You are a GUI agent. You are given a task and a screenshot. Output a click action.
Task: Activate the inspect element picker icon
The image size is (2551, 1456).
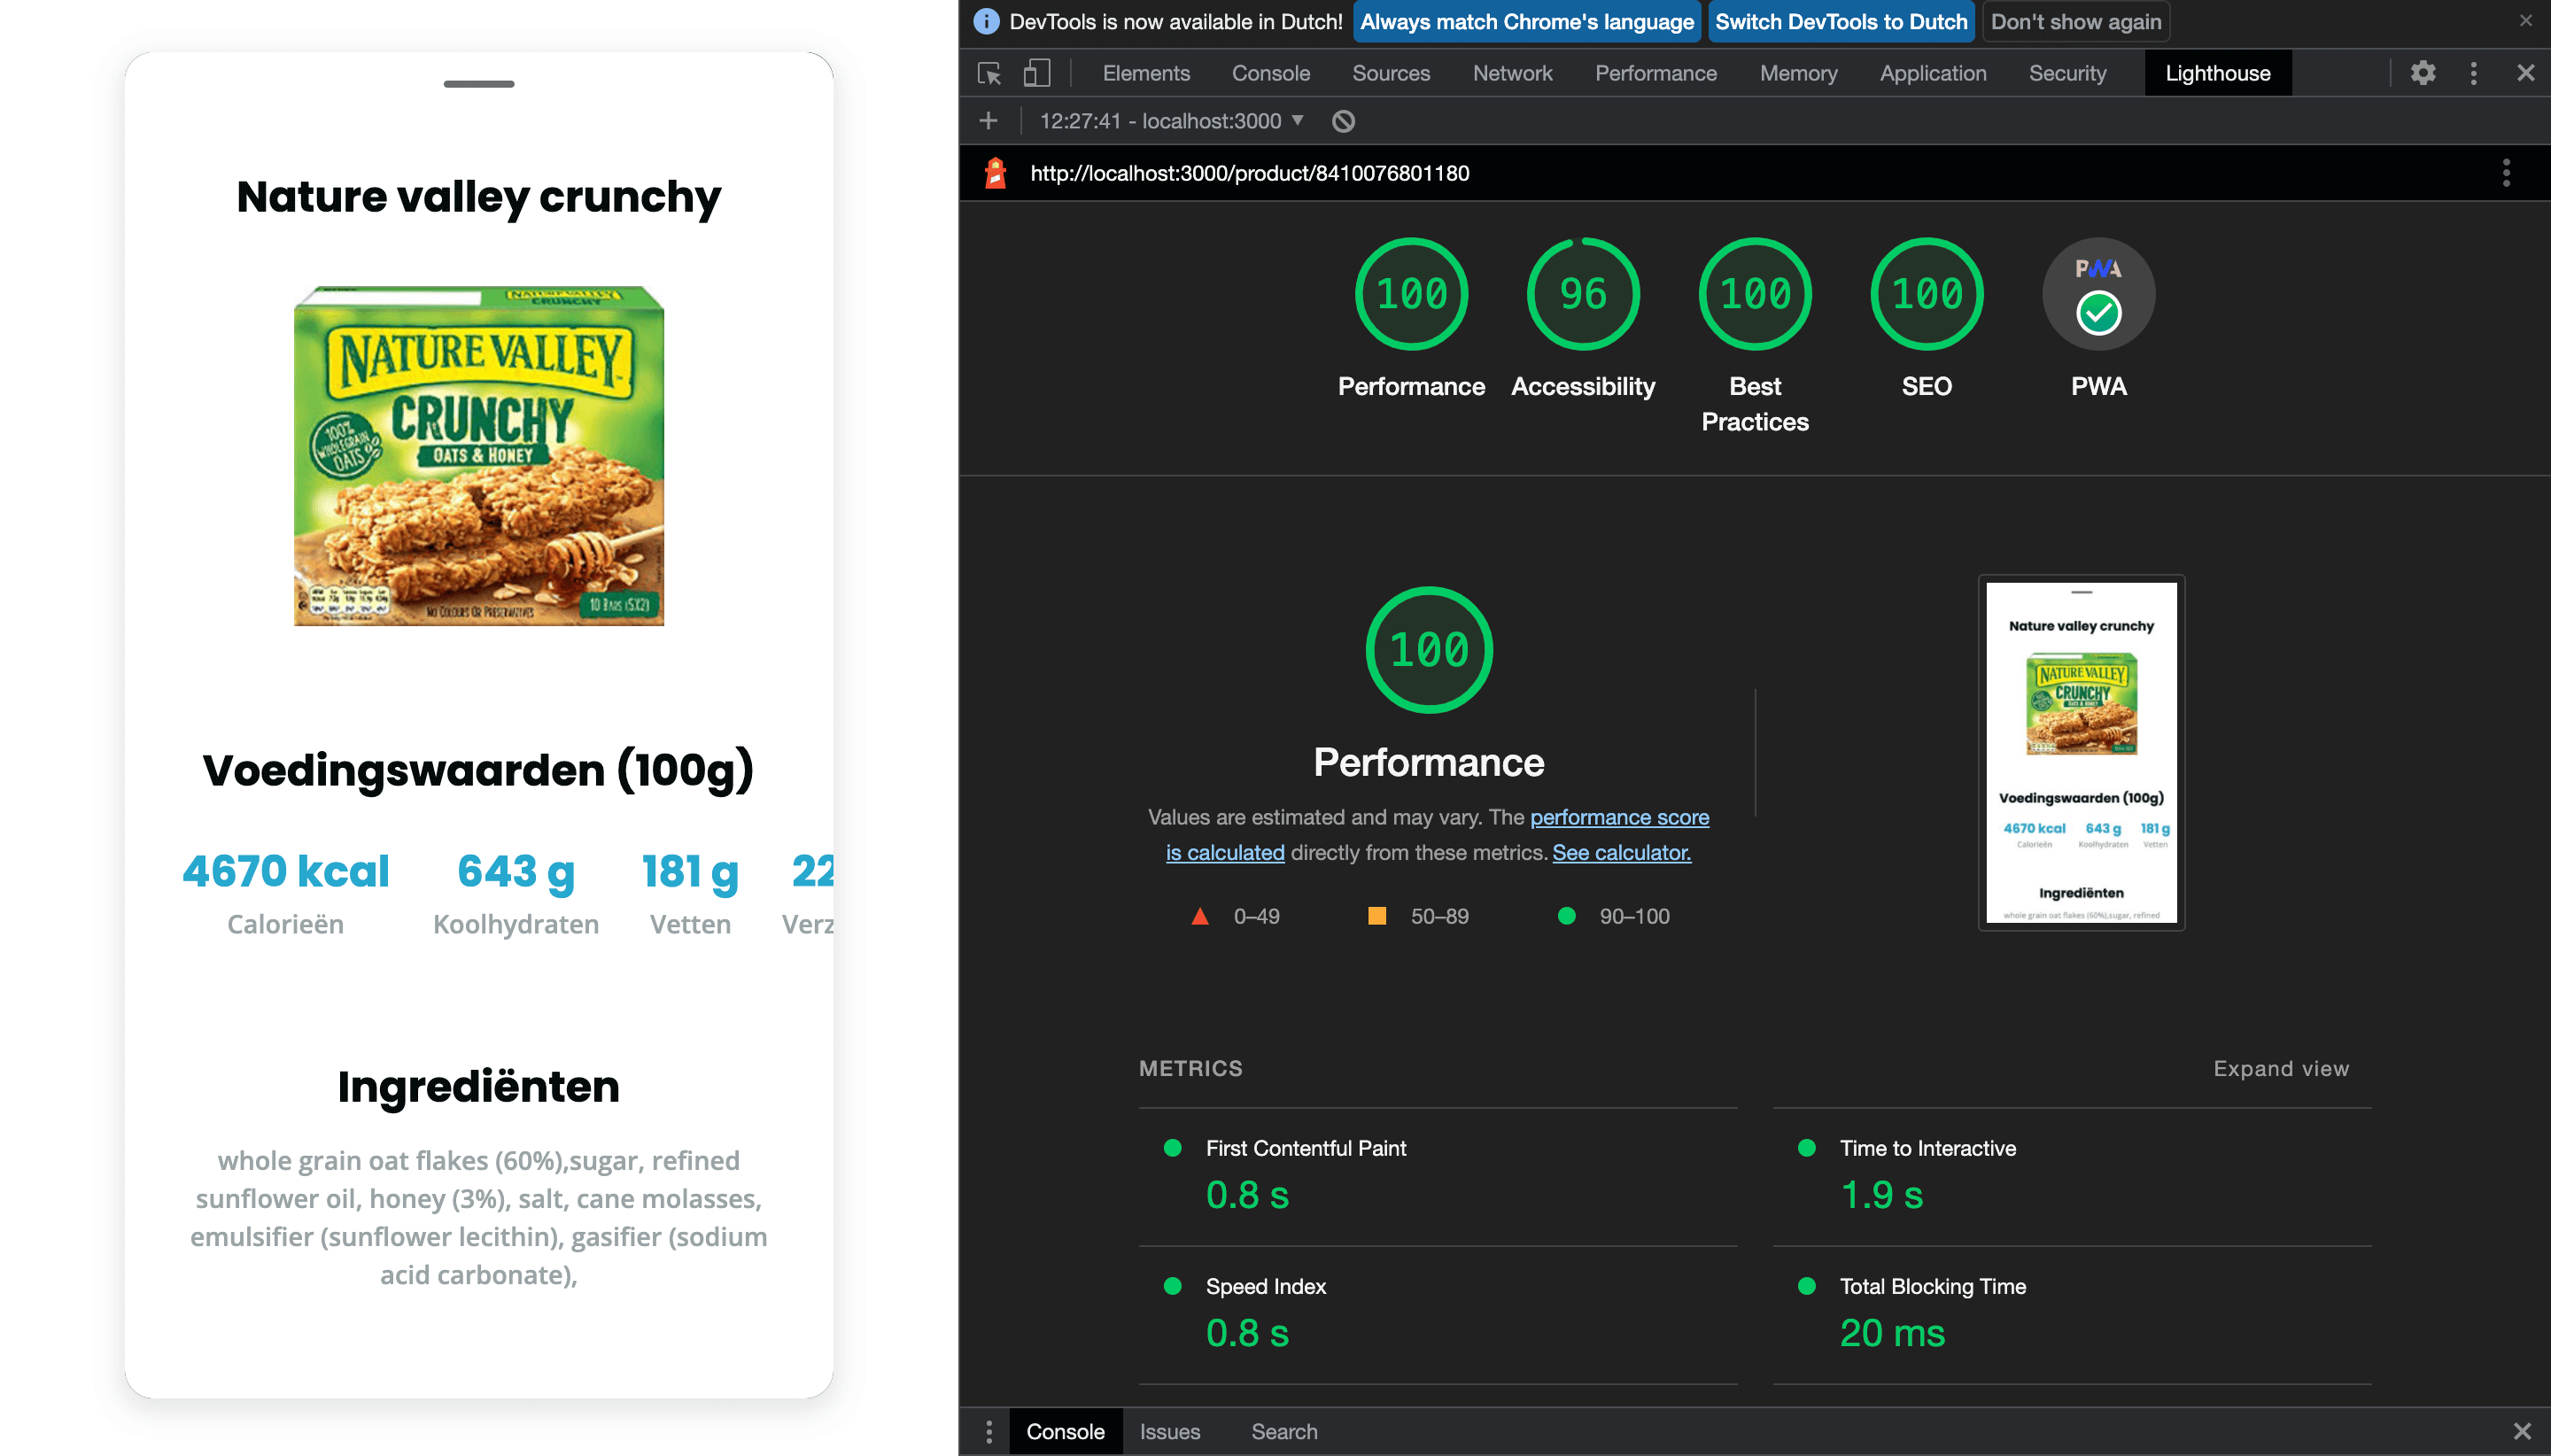click(989, 73)
